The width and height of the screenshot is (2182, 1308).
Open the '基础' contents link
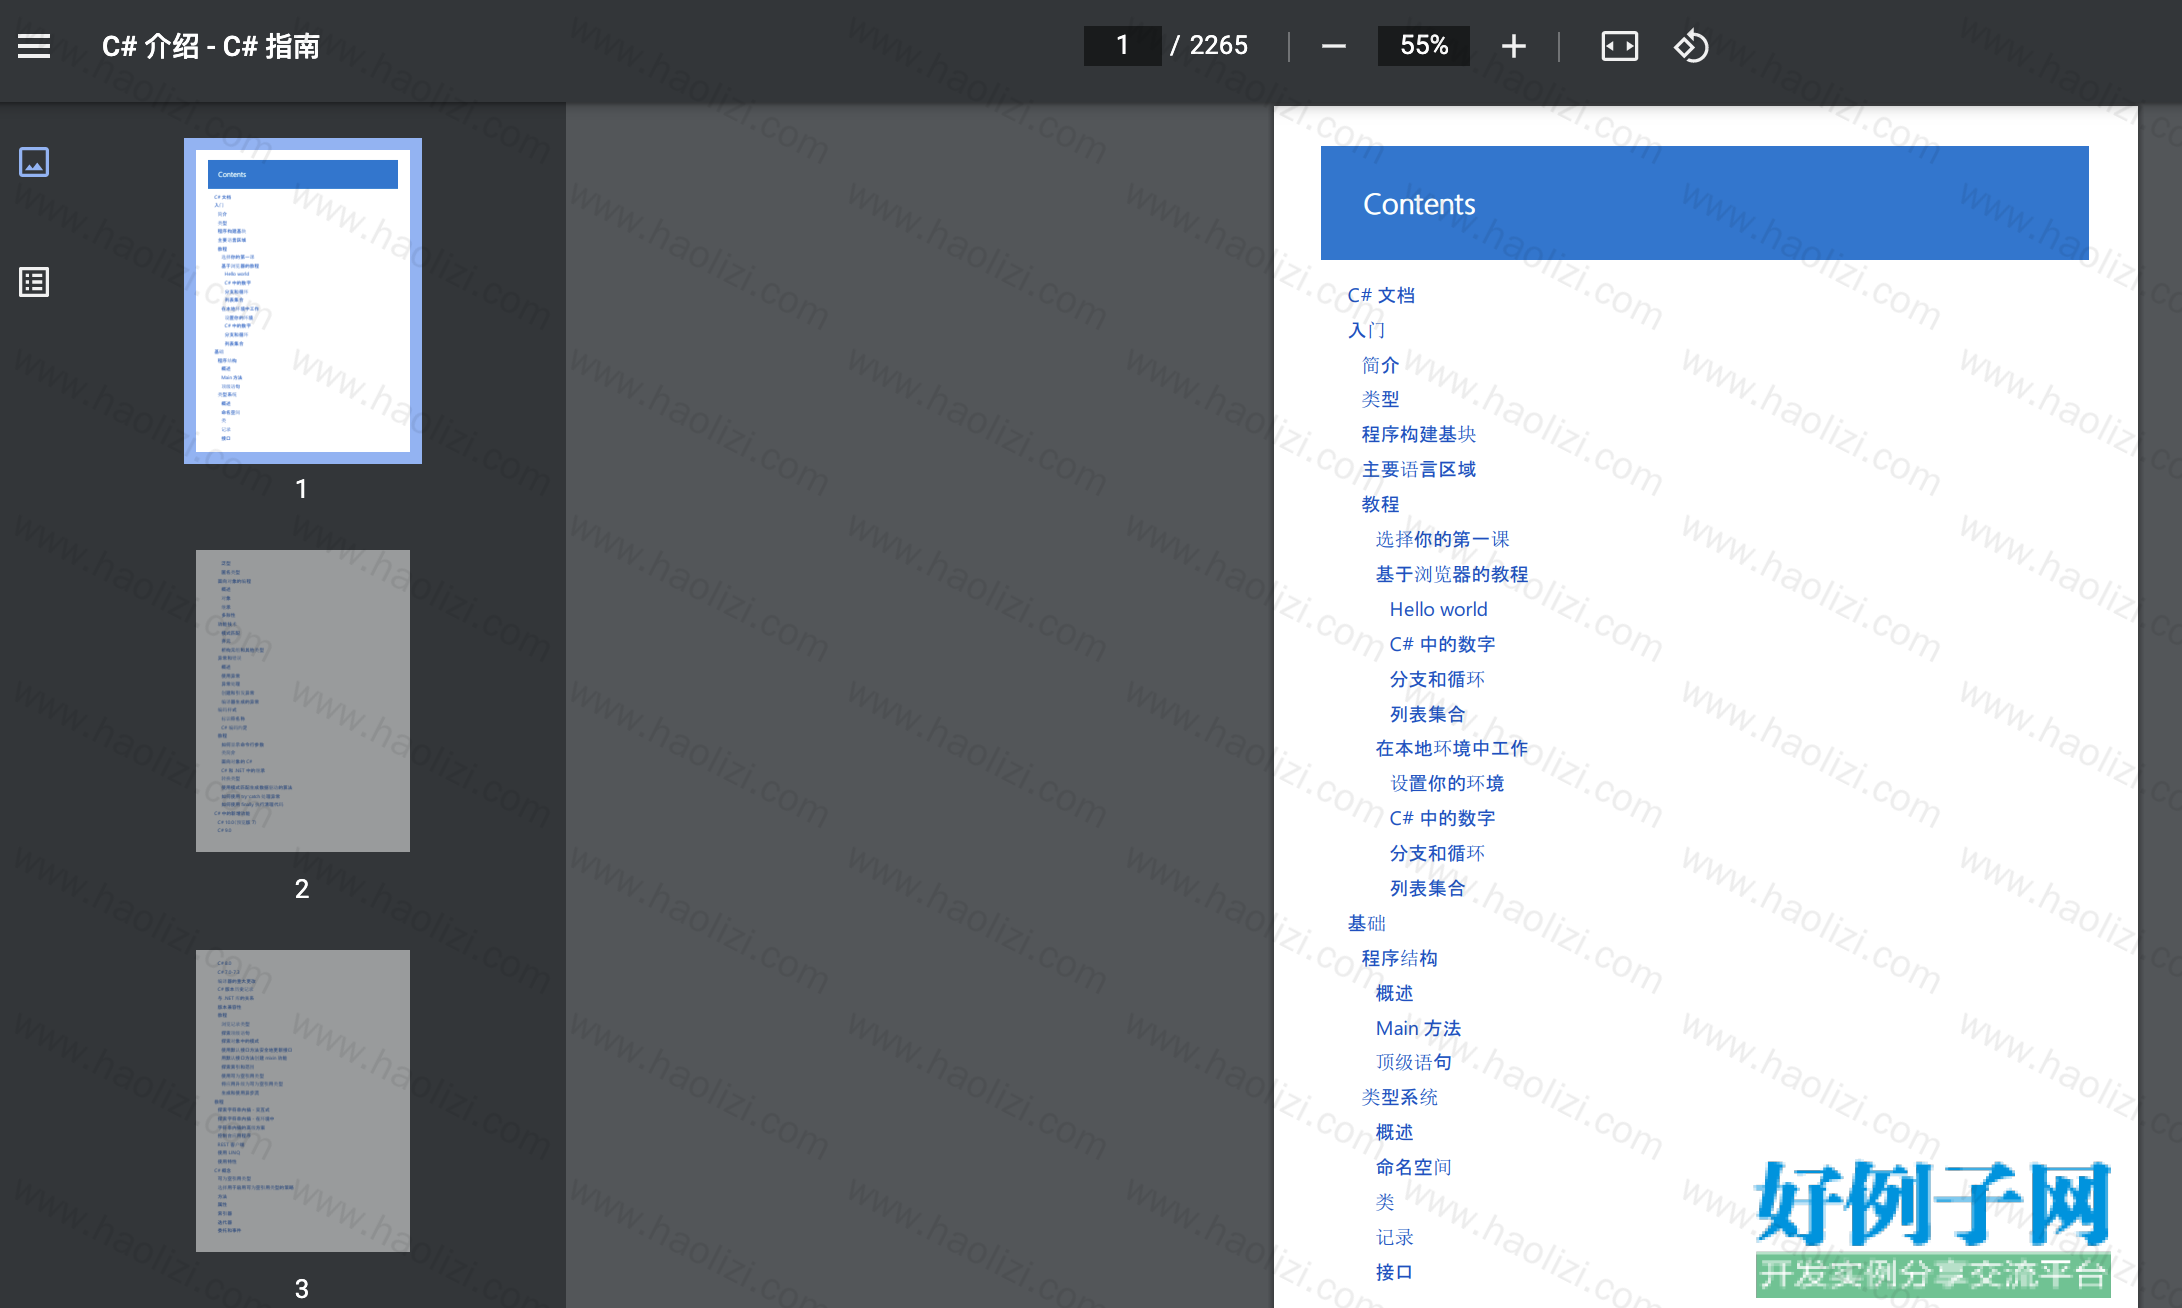[1366, 923]
